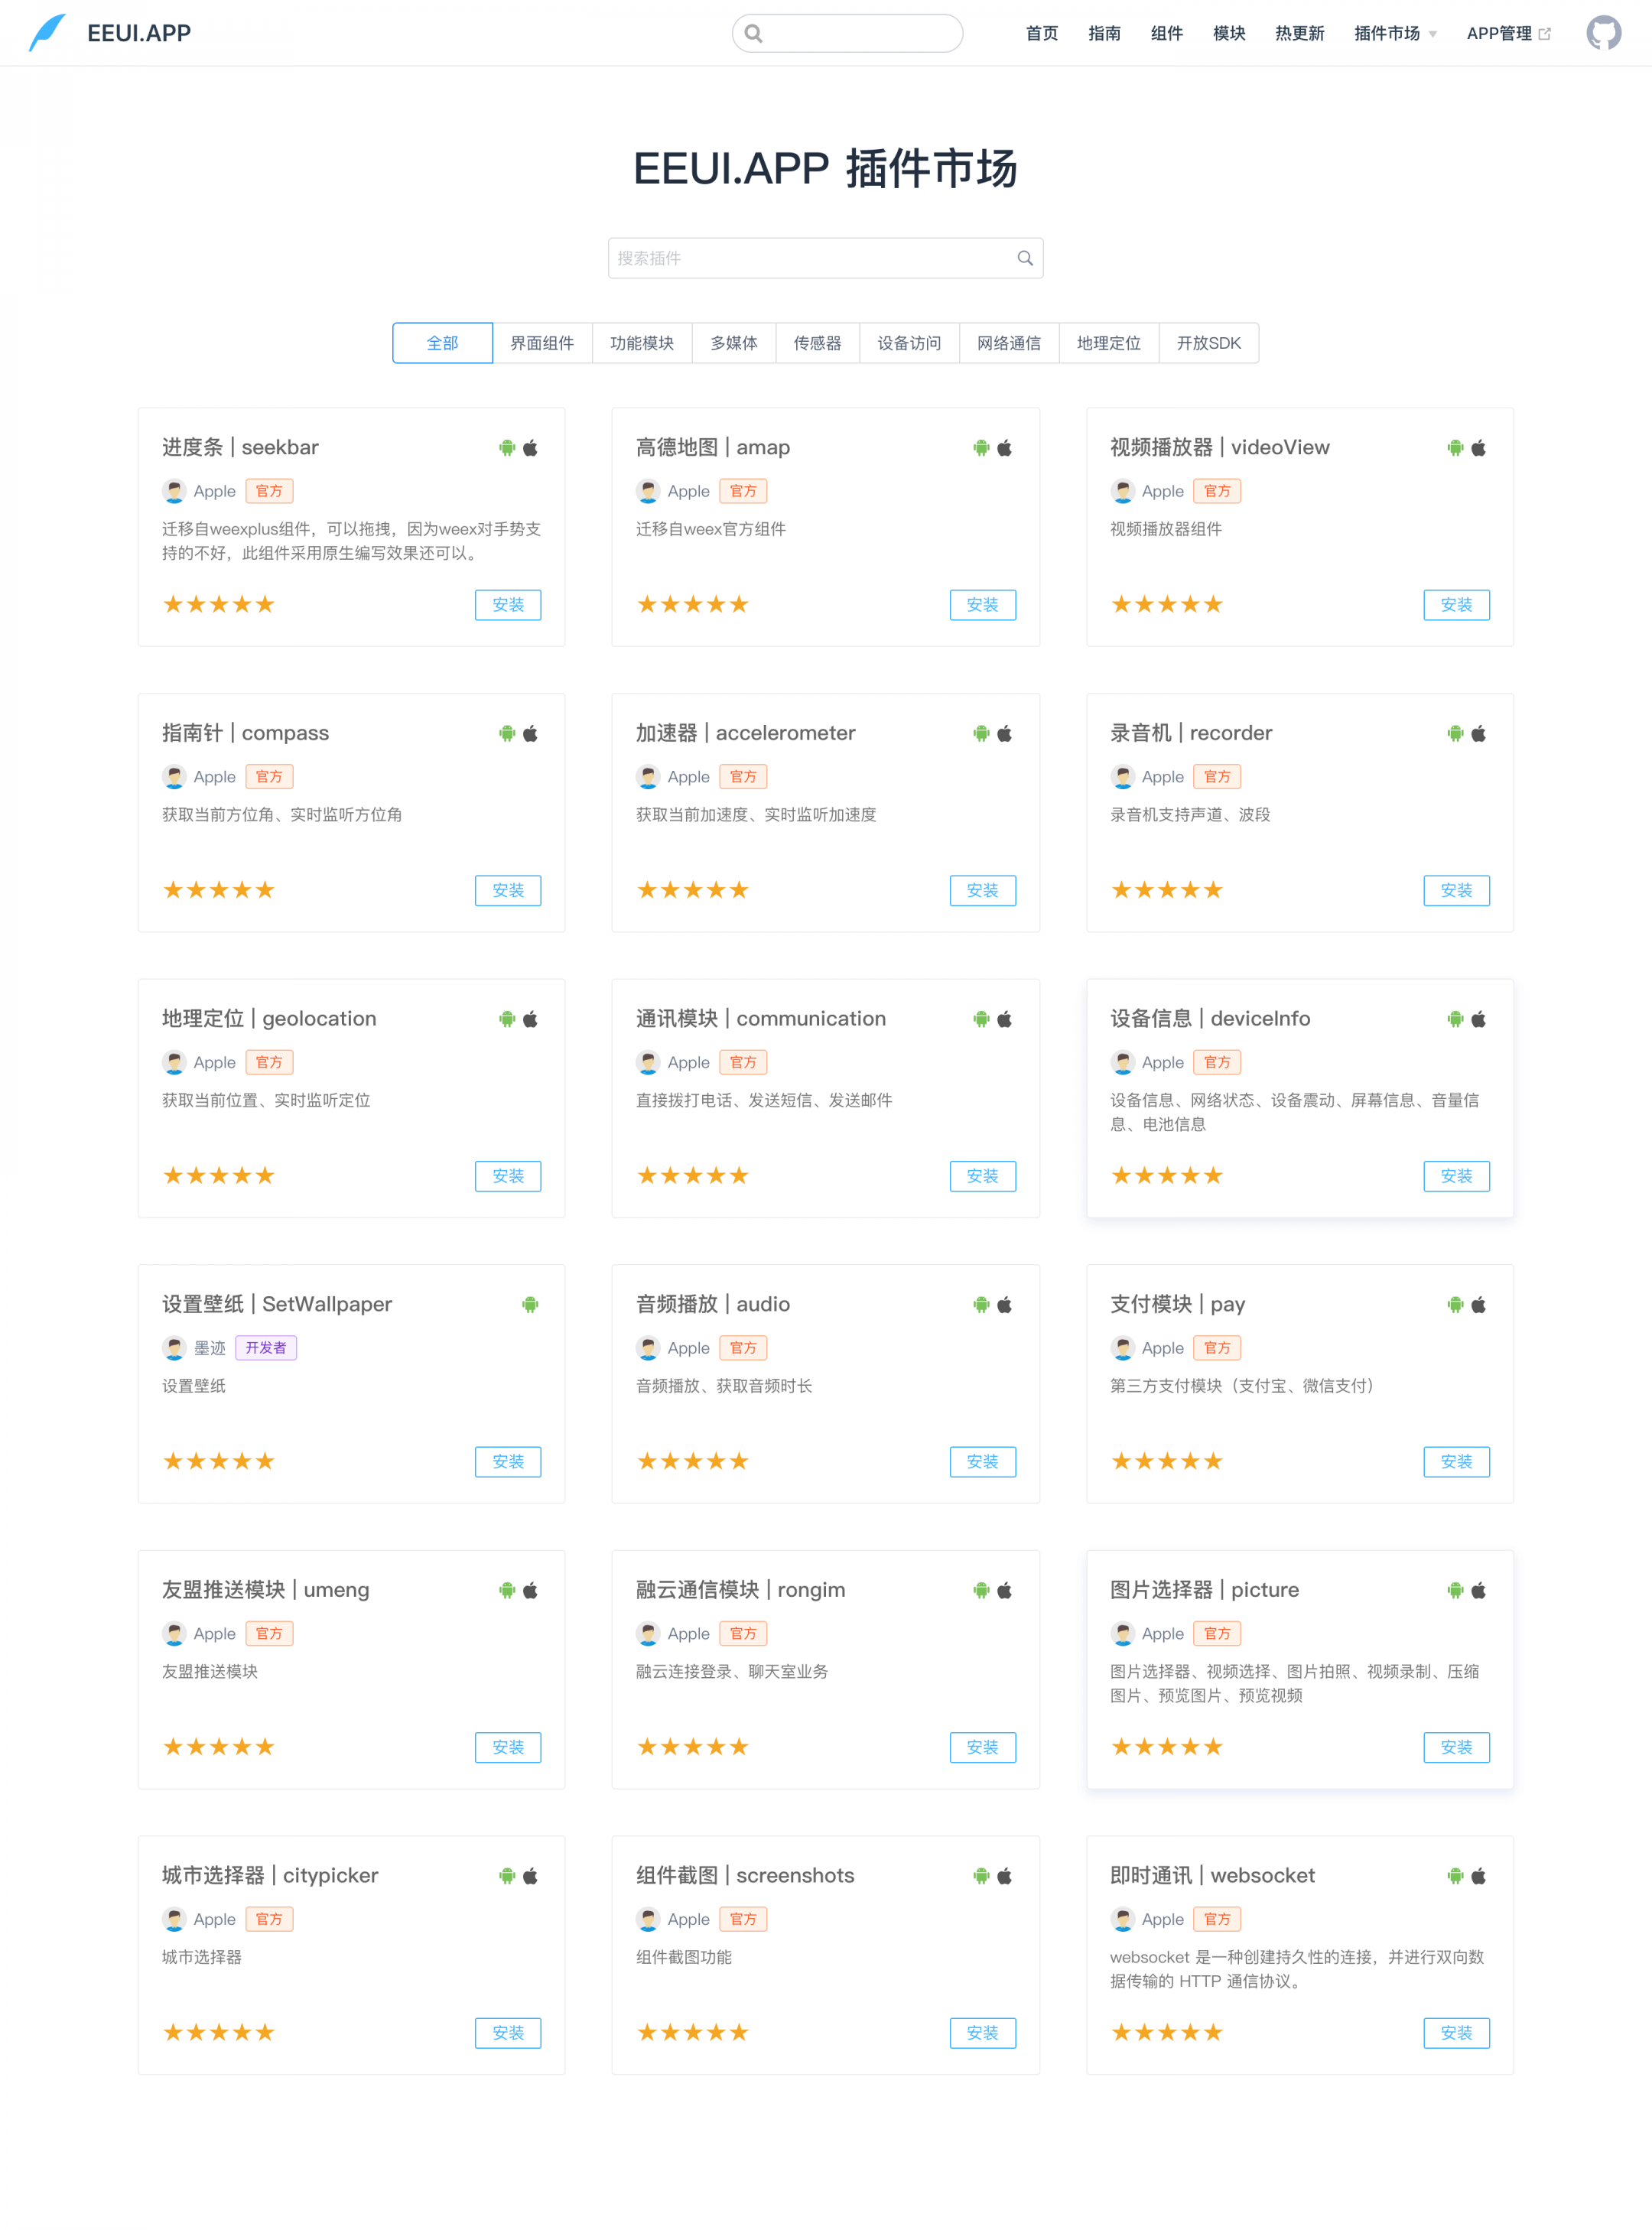This screenshot has width=1652, height=2230.
Task: Click the EEUI.APP feather logo
Action: (x=47, y=33)
